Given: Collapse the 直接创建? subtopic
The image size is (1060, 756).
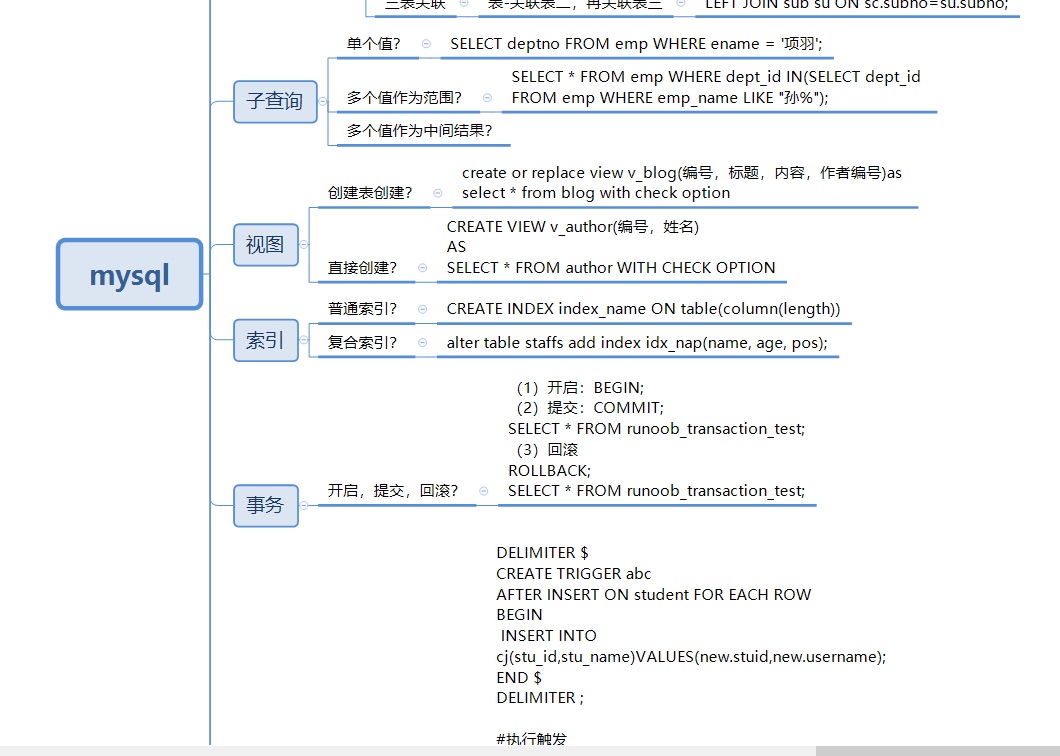Looking at the screenshot, I should click(423, 268).
